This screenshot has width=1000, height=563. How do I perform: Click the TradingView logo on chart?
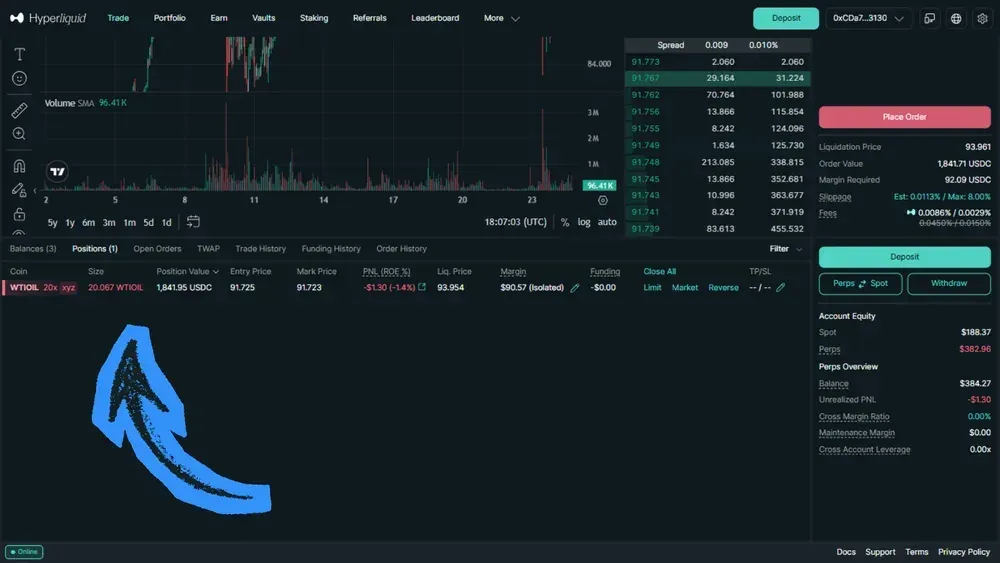click(x=57, y=172)
